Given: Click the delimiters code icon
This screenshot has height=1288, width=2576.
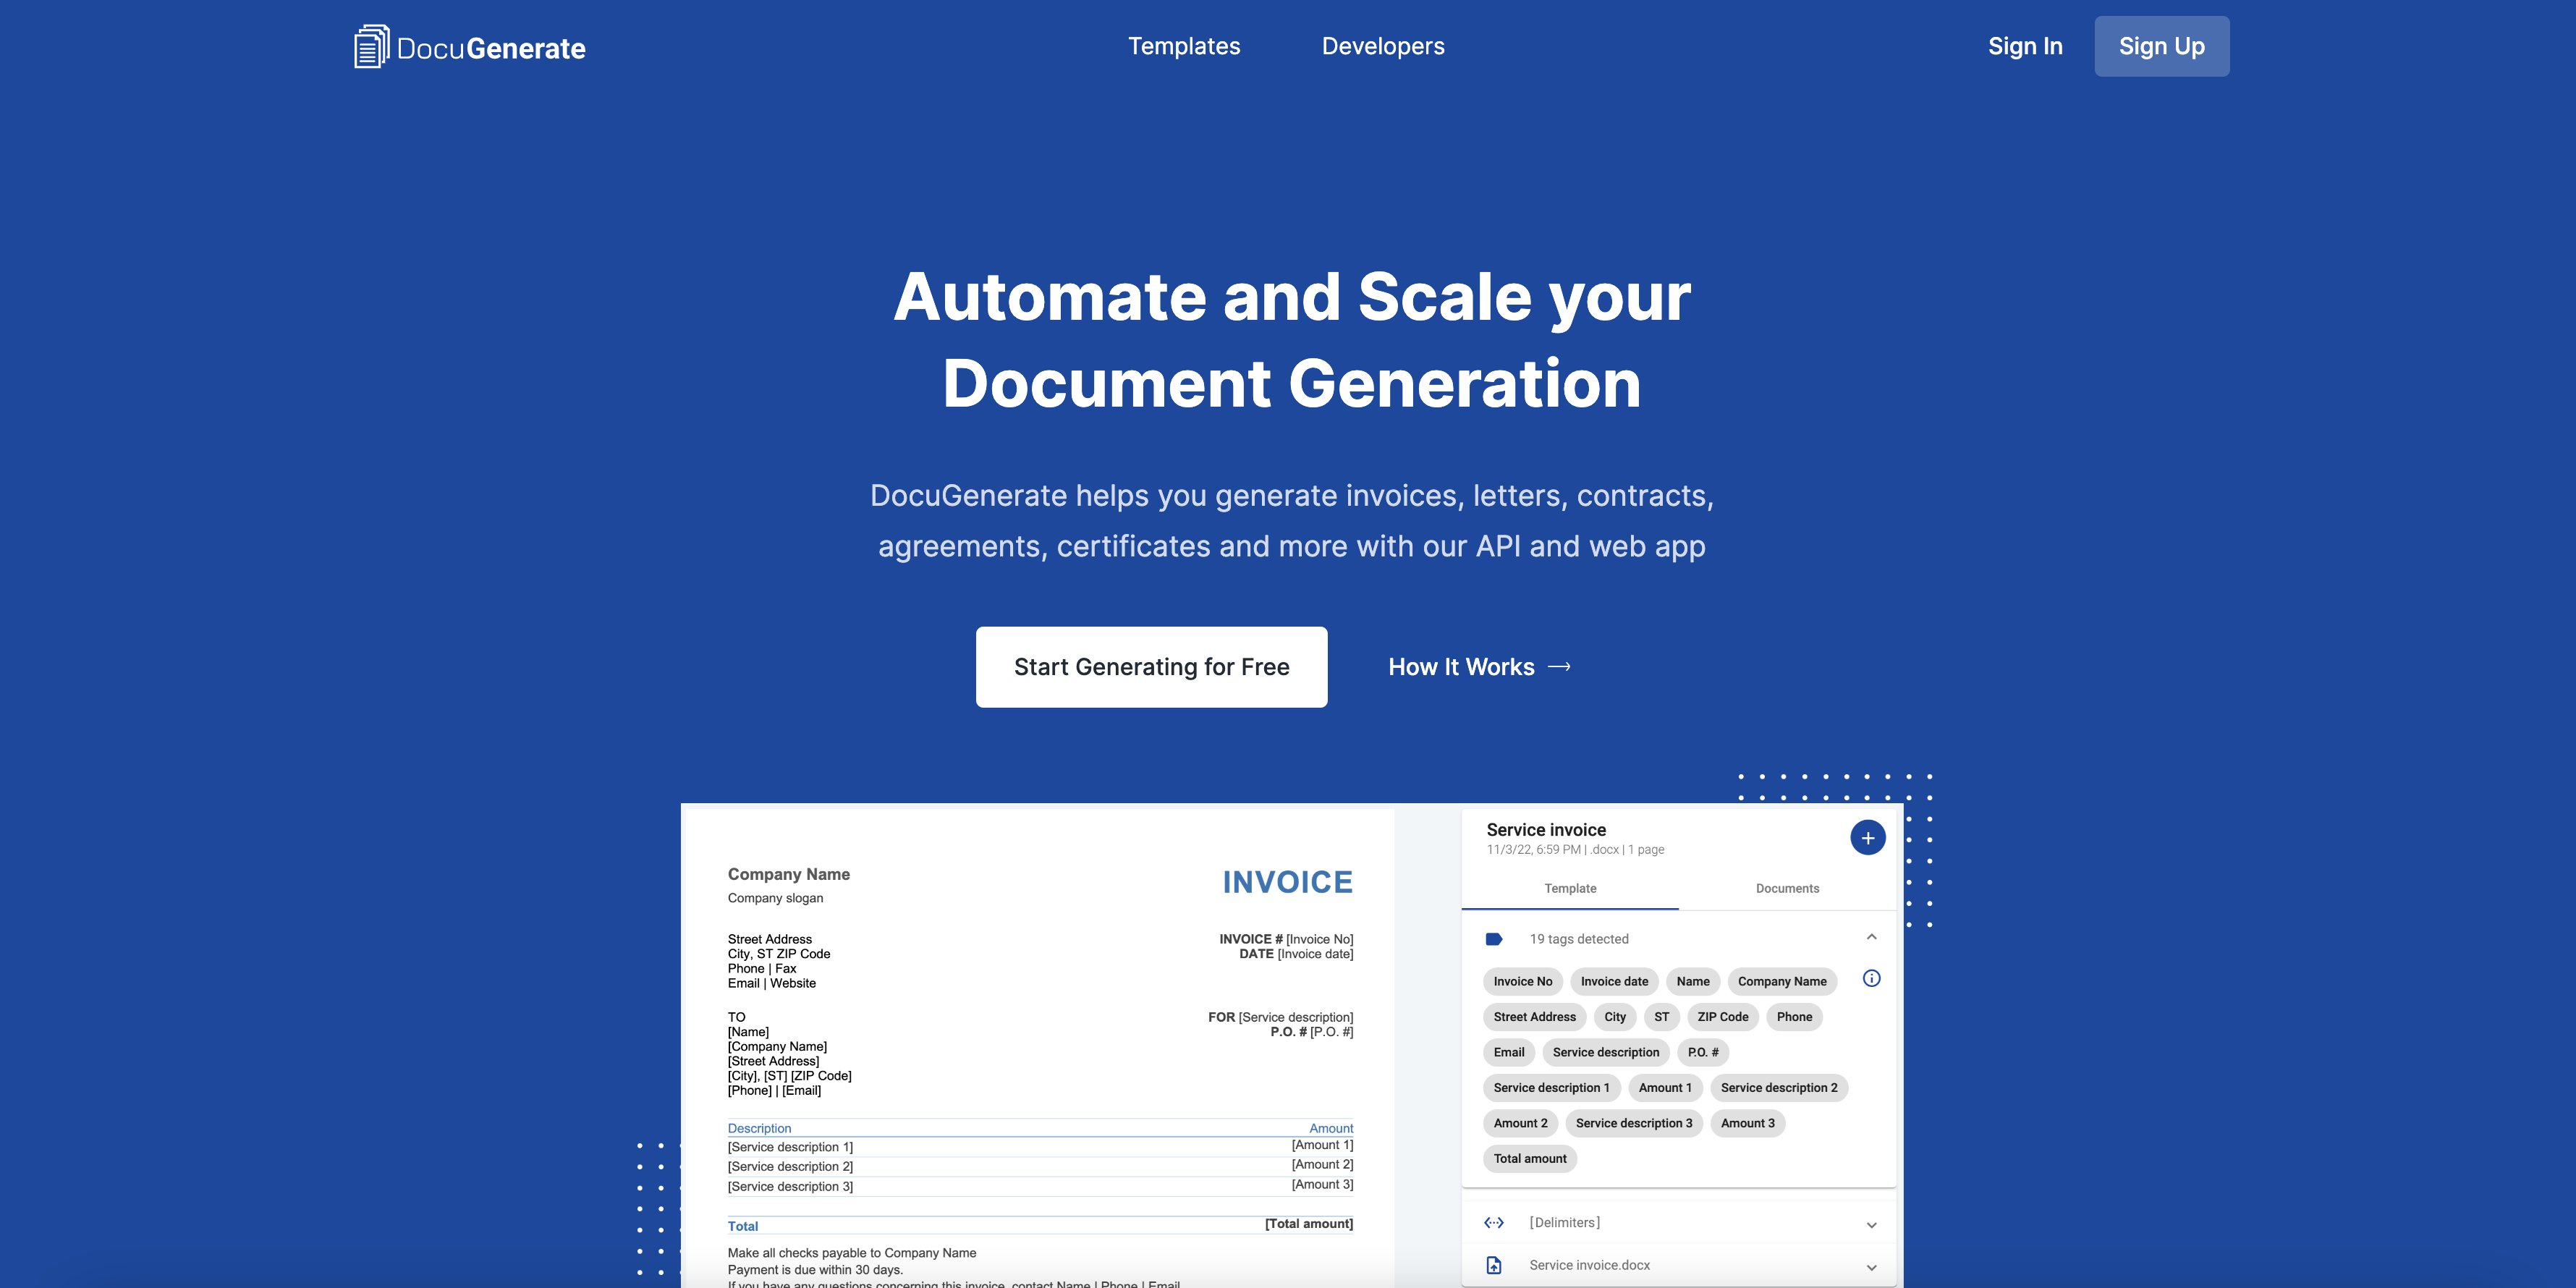Looking at the screenshot, I should pyautogui.click(x=1494, y=1222).
